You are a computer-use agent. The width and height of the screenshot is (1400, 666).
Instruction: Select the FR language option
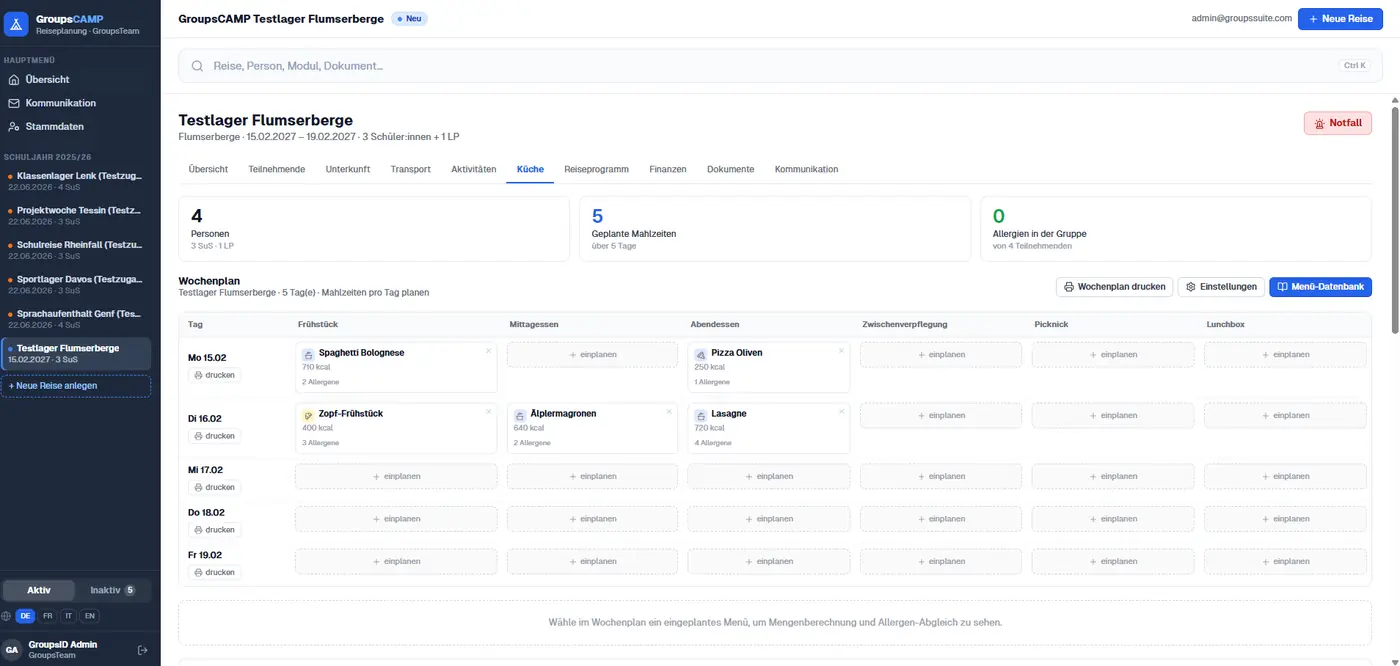tap(48, 616)
